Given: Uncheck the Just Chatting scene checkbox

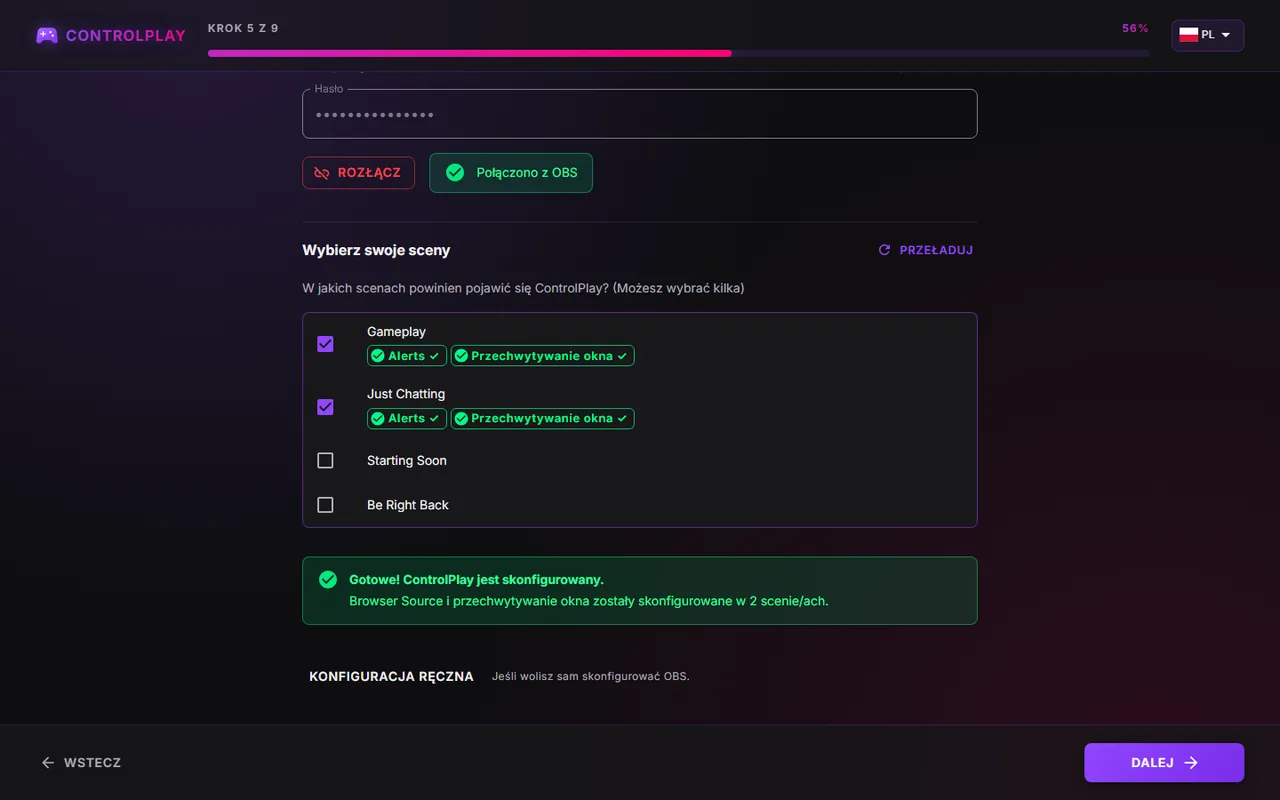Looking at the screenshot, I should (x=325, y=407).
